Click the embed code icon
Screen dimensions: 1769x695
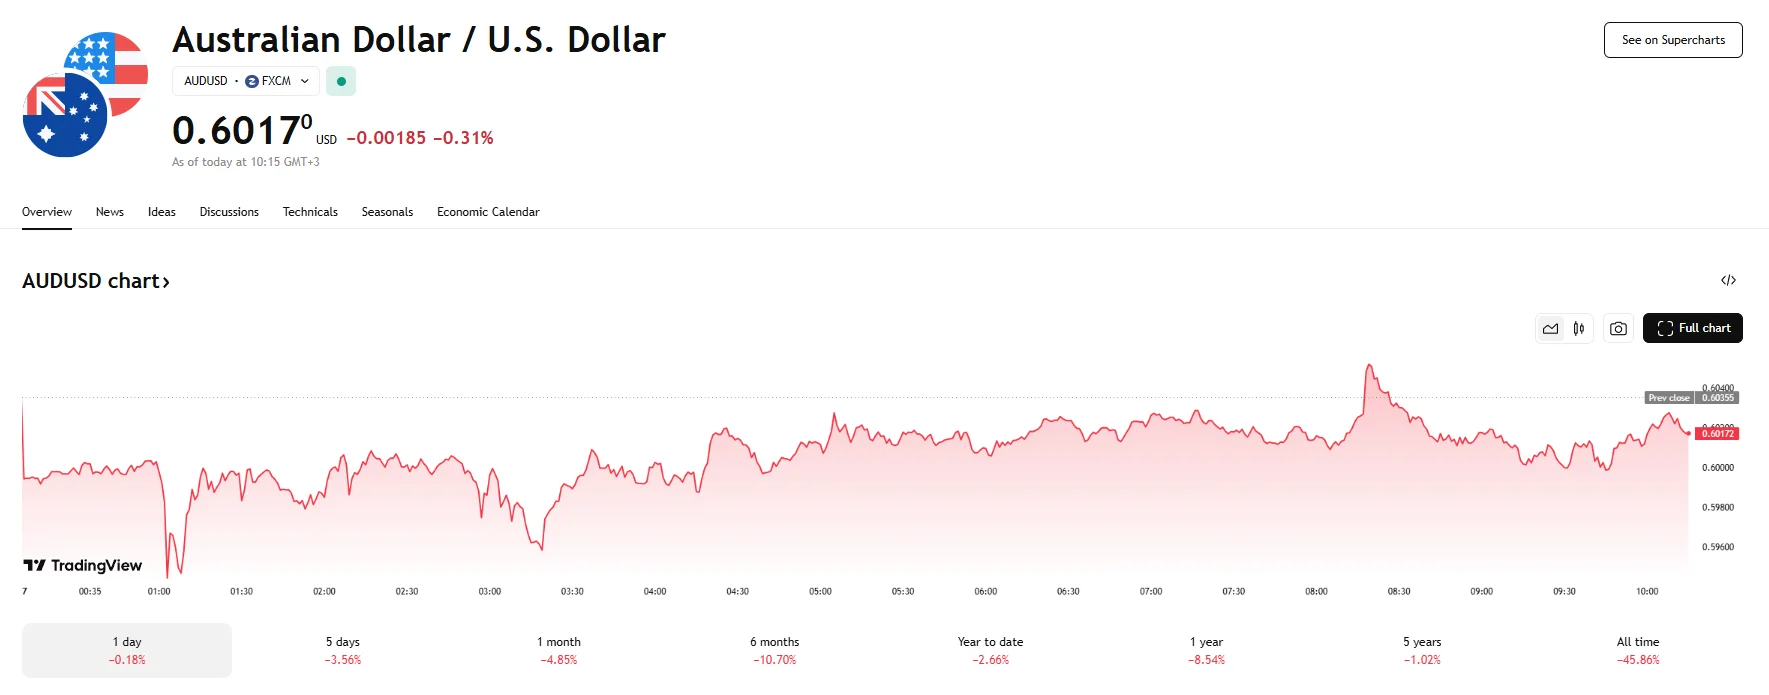click(x=1728, y=280)
